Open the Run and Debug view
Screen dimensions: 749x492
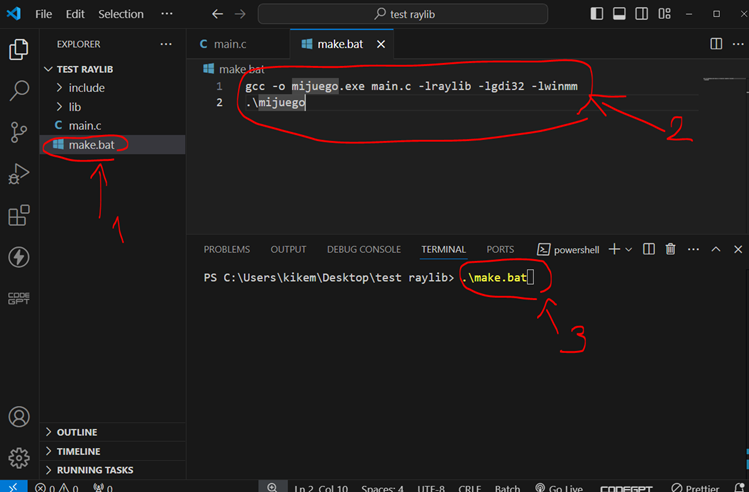pos(19,174)
